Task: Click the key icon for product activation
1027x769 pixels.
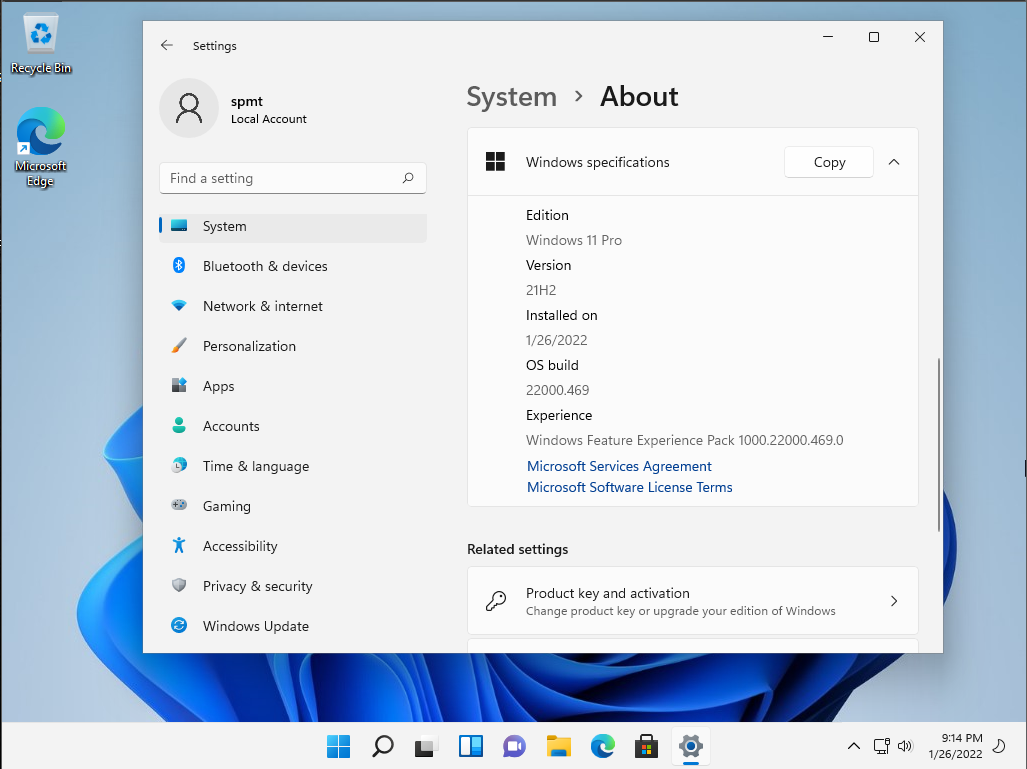Action: 496,601
